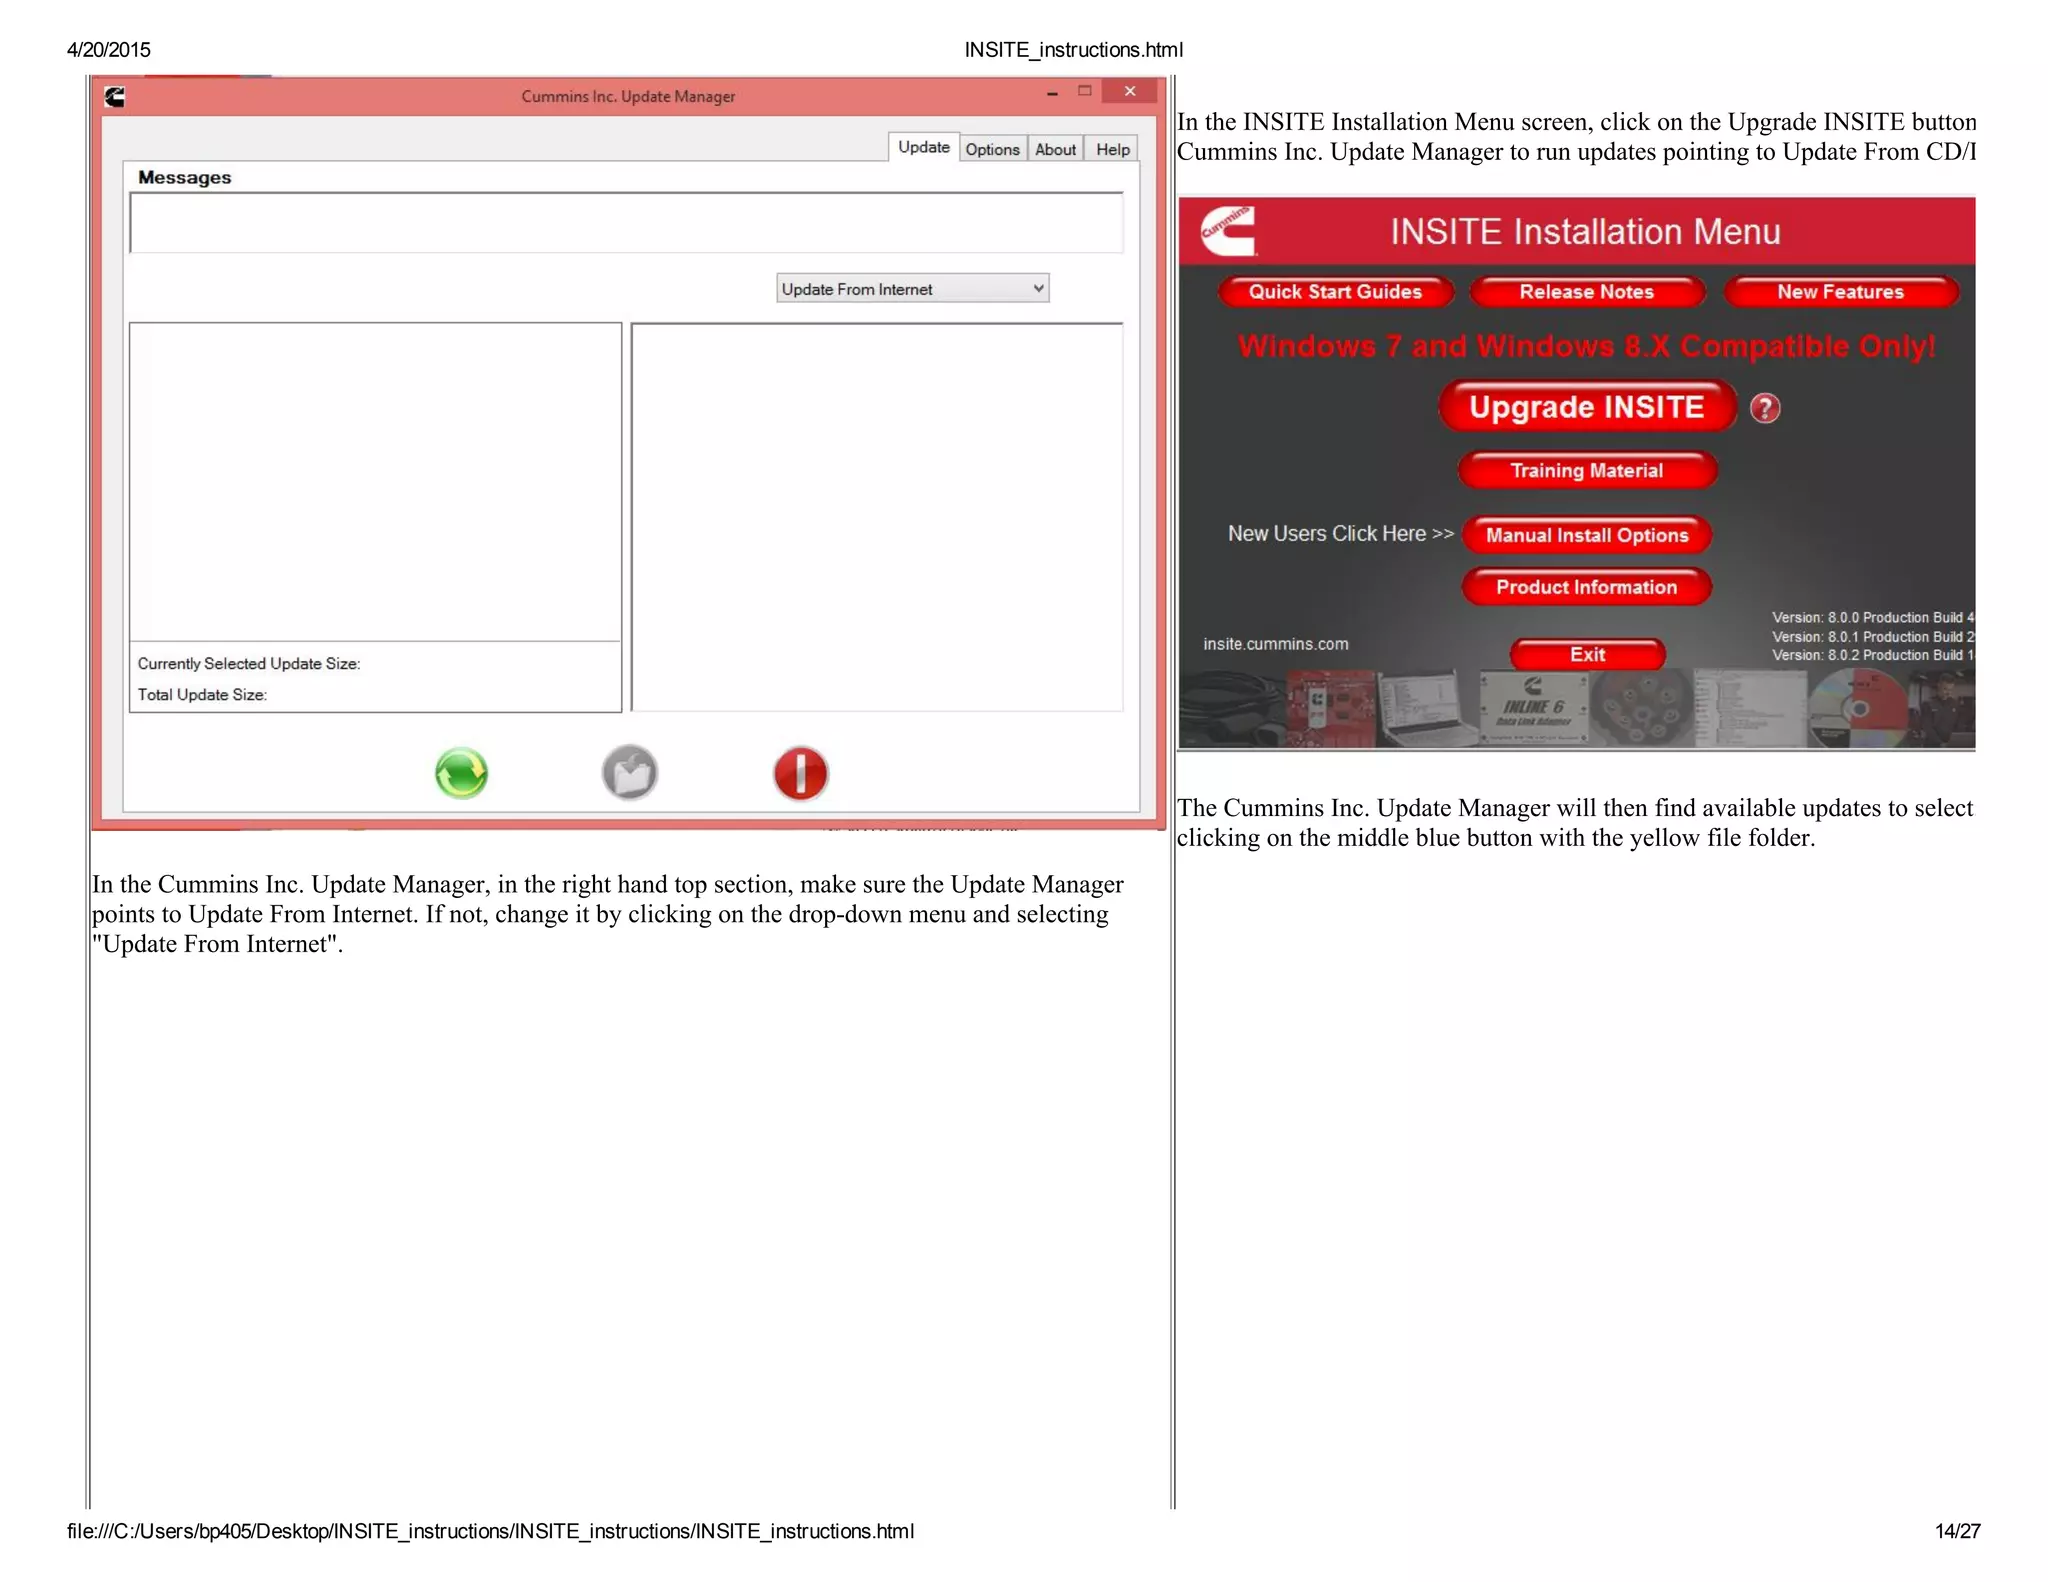This screenshot has height=1582, width=2048.
Task: Click inside the Messages text box
Action: (626, 223)
